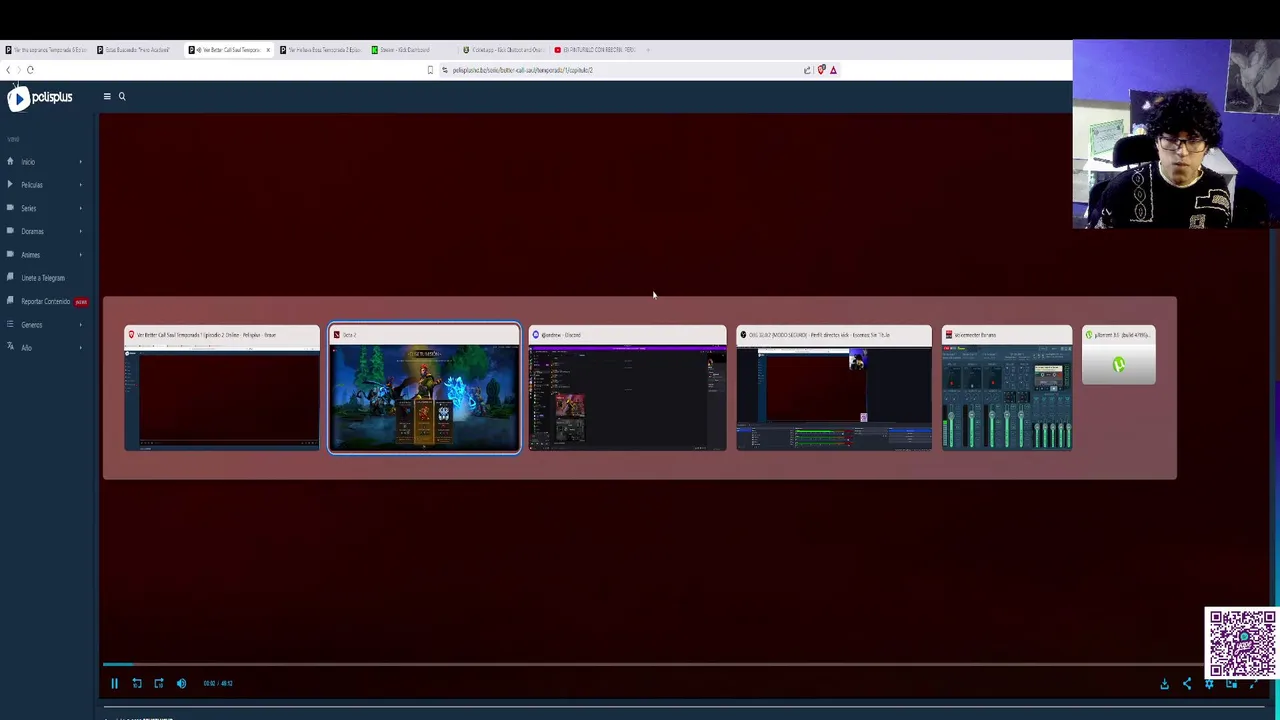
Task: Open Año in the sidebar
Action: pos(27,348)
